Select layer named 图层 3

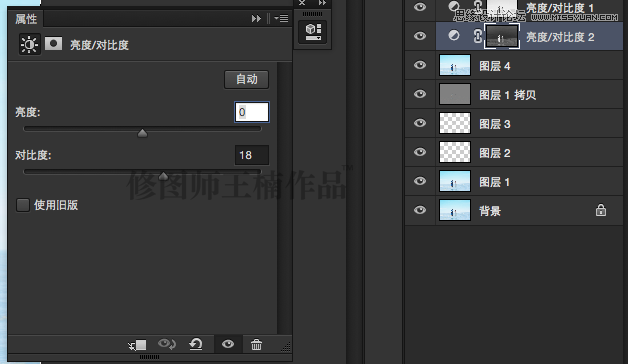[x=495, y=124]
